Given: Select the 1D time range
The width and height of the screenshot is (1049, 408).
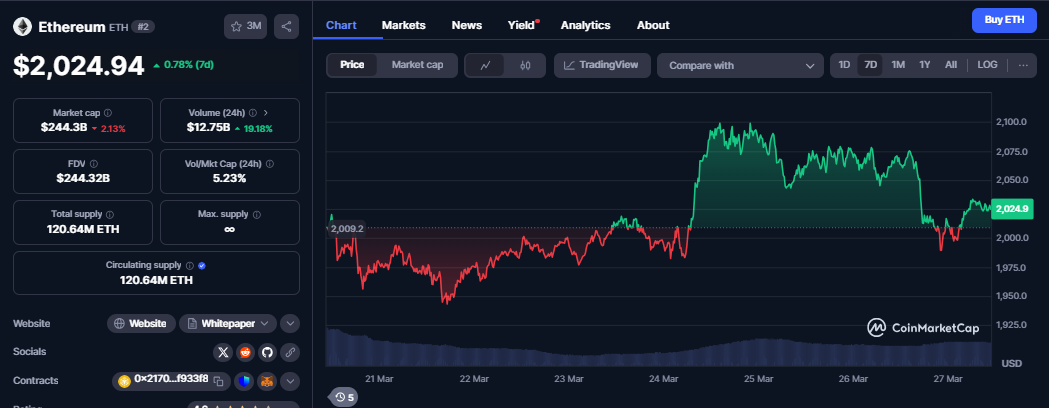Looking at the screenshot, I should click(x=844, y=65).
